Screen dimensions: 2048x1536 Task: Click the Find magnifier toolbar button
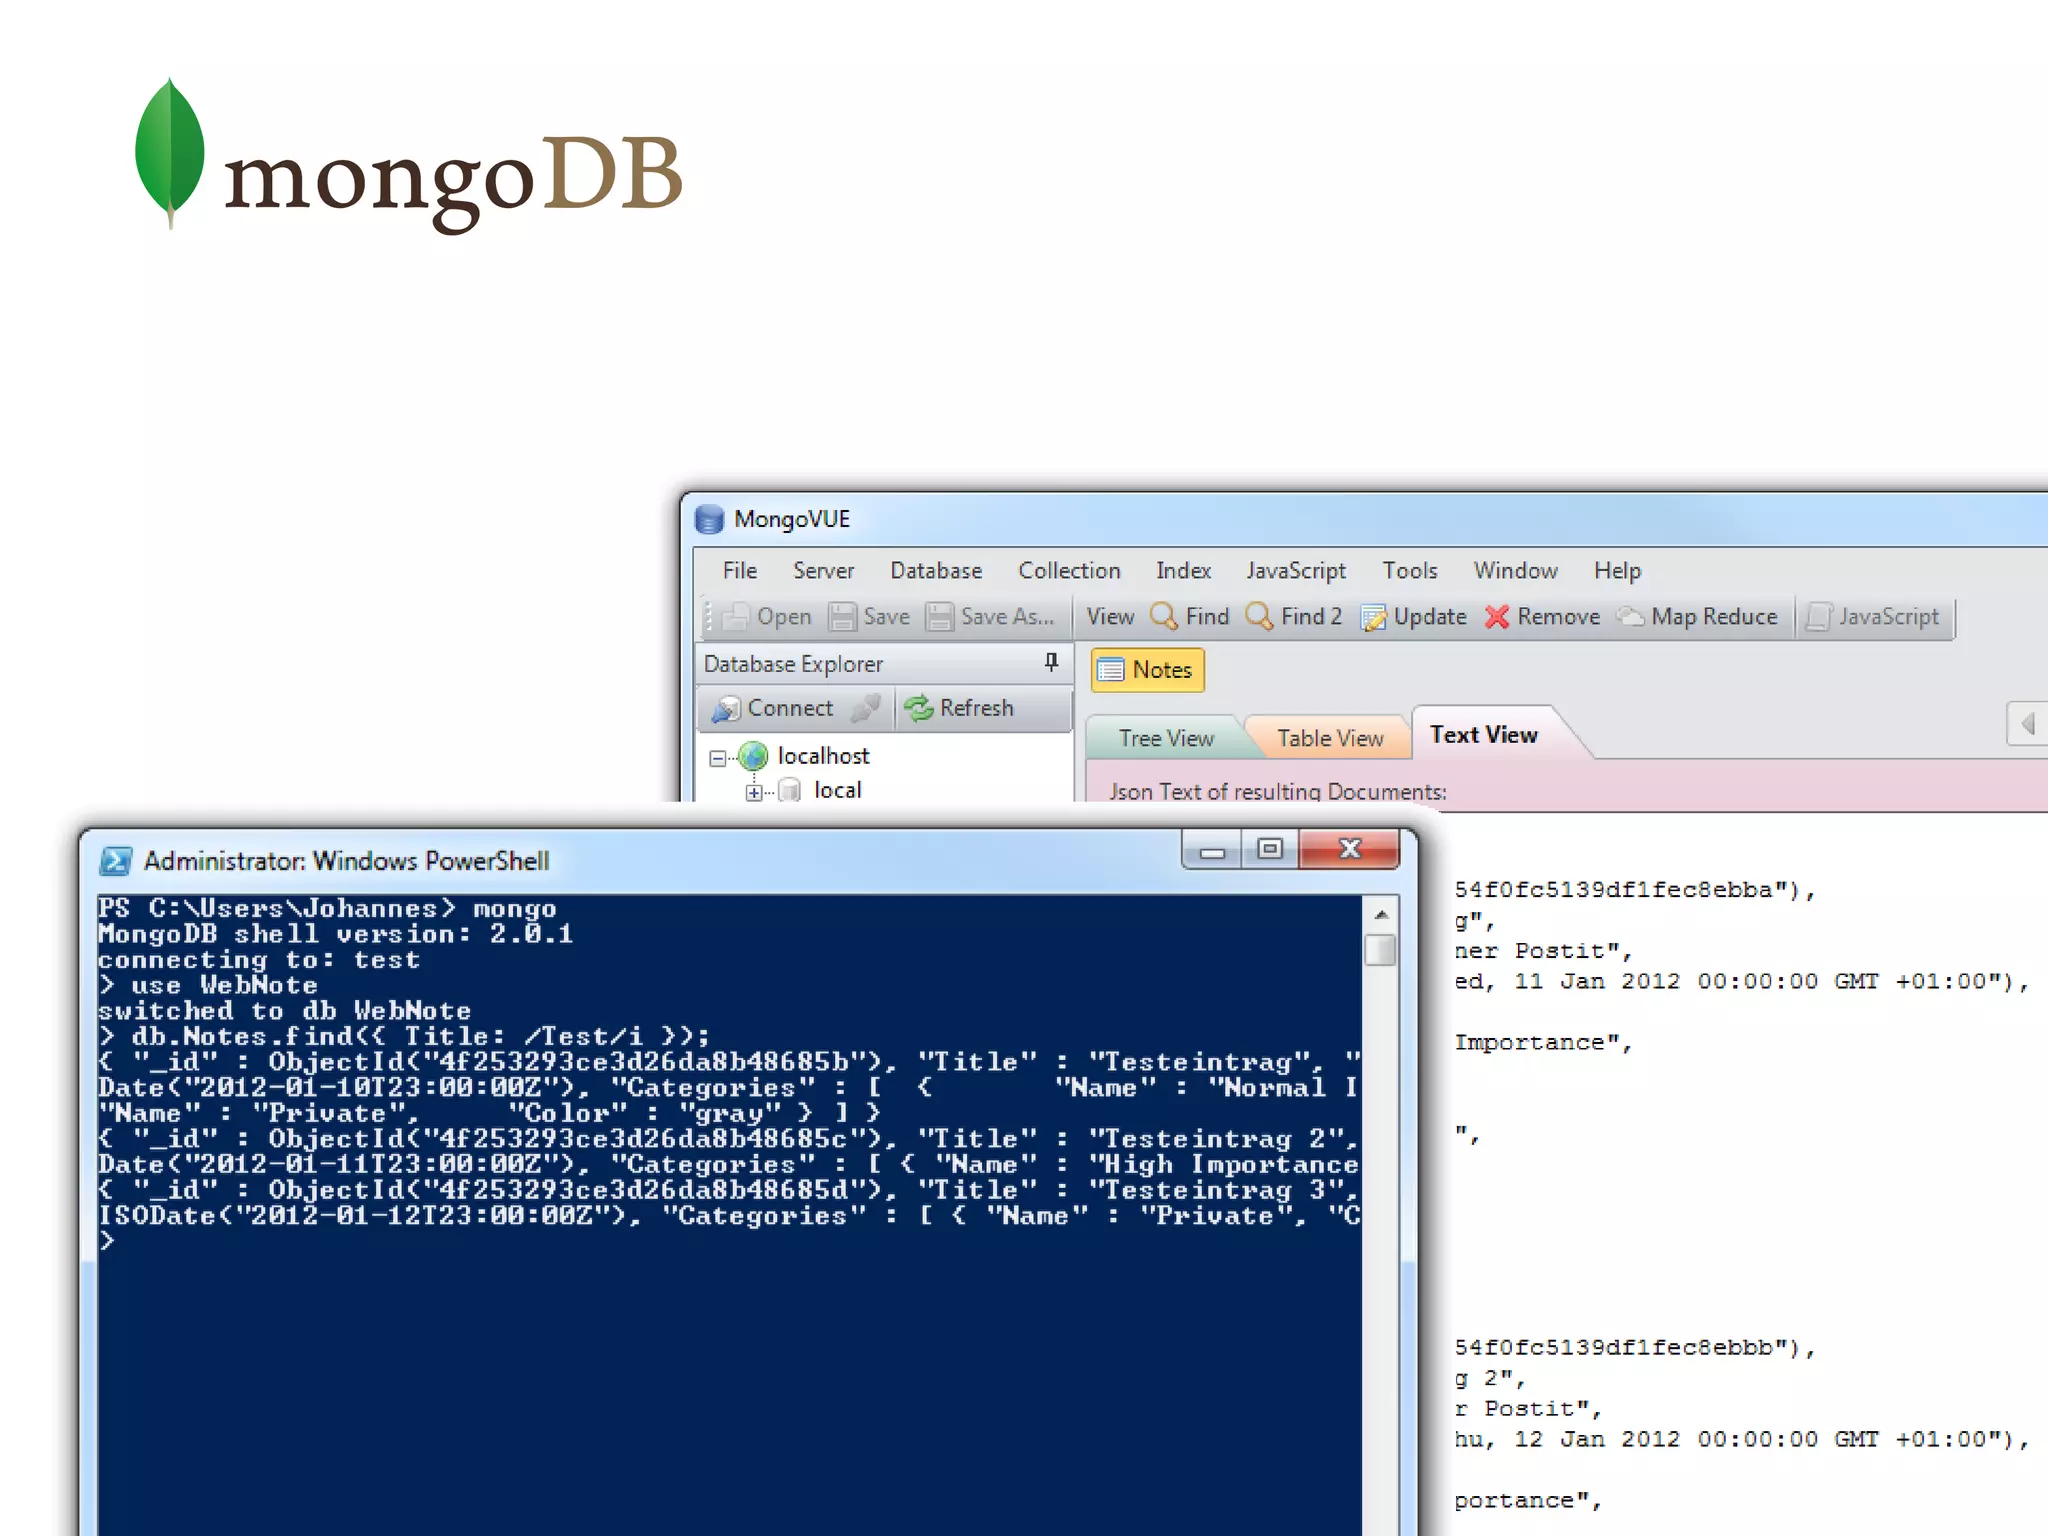(1189, 617)
